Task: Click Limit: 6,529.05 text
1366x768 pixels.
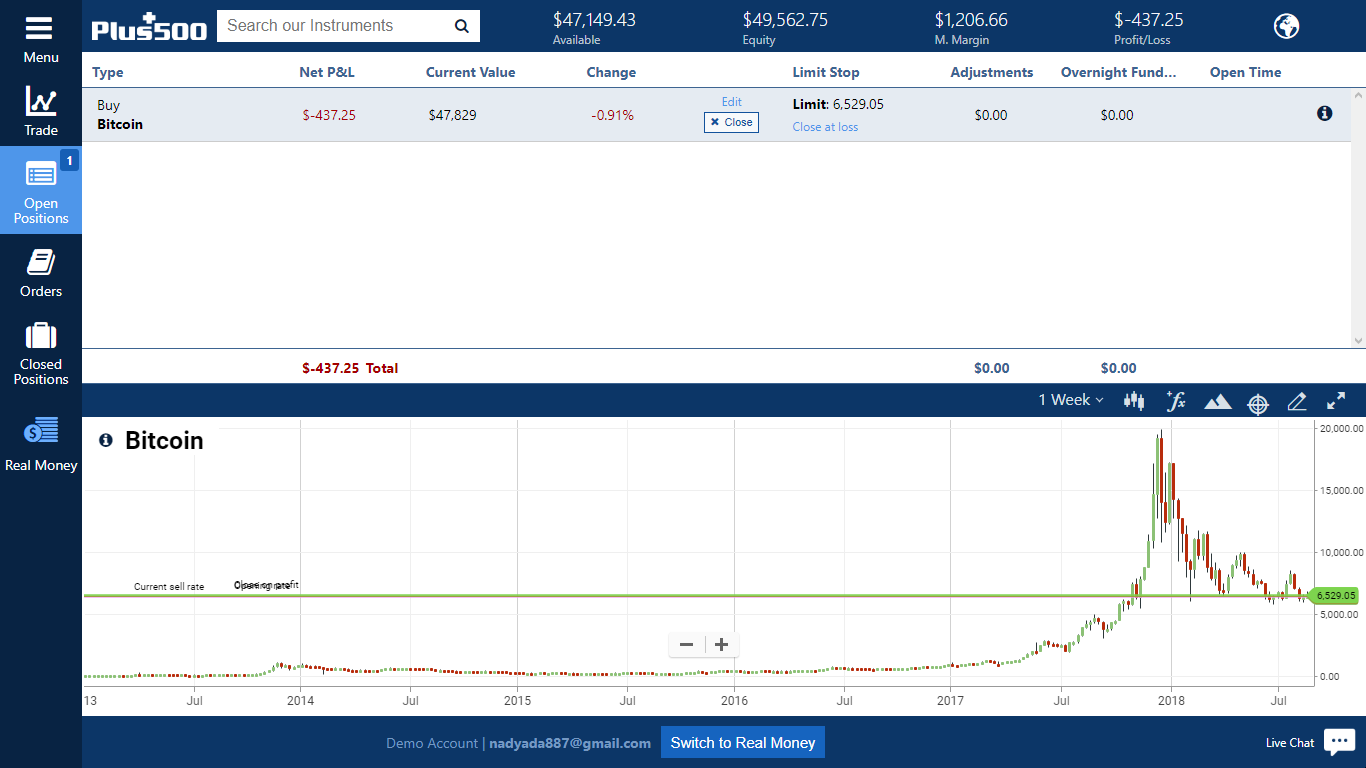Action: click(838, 104)
